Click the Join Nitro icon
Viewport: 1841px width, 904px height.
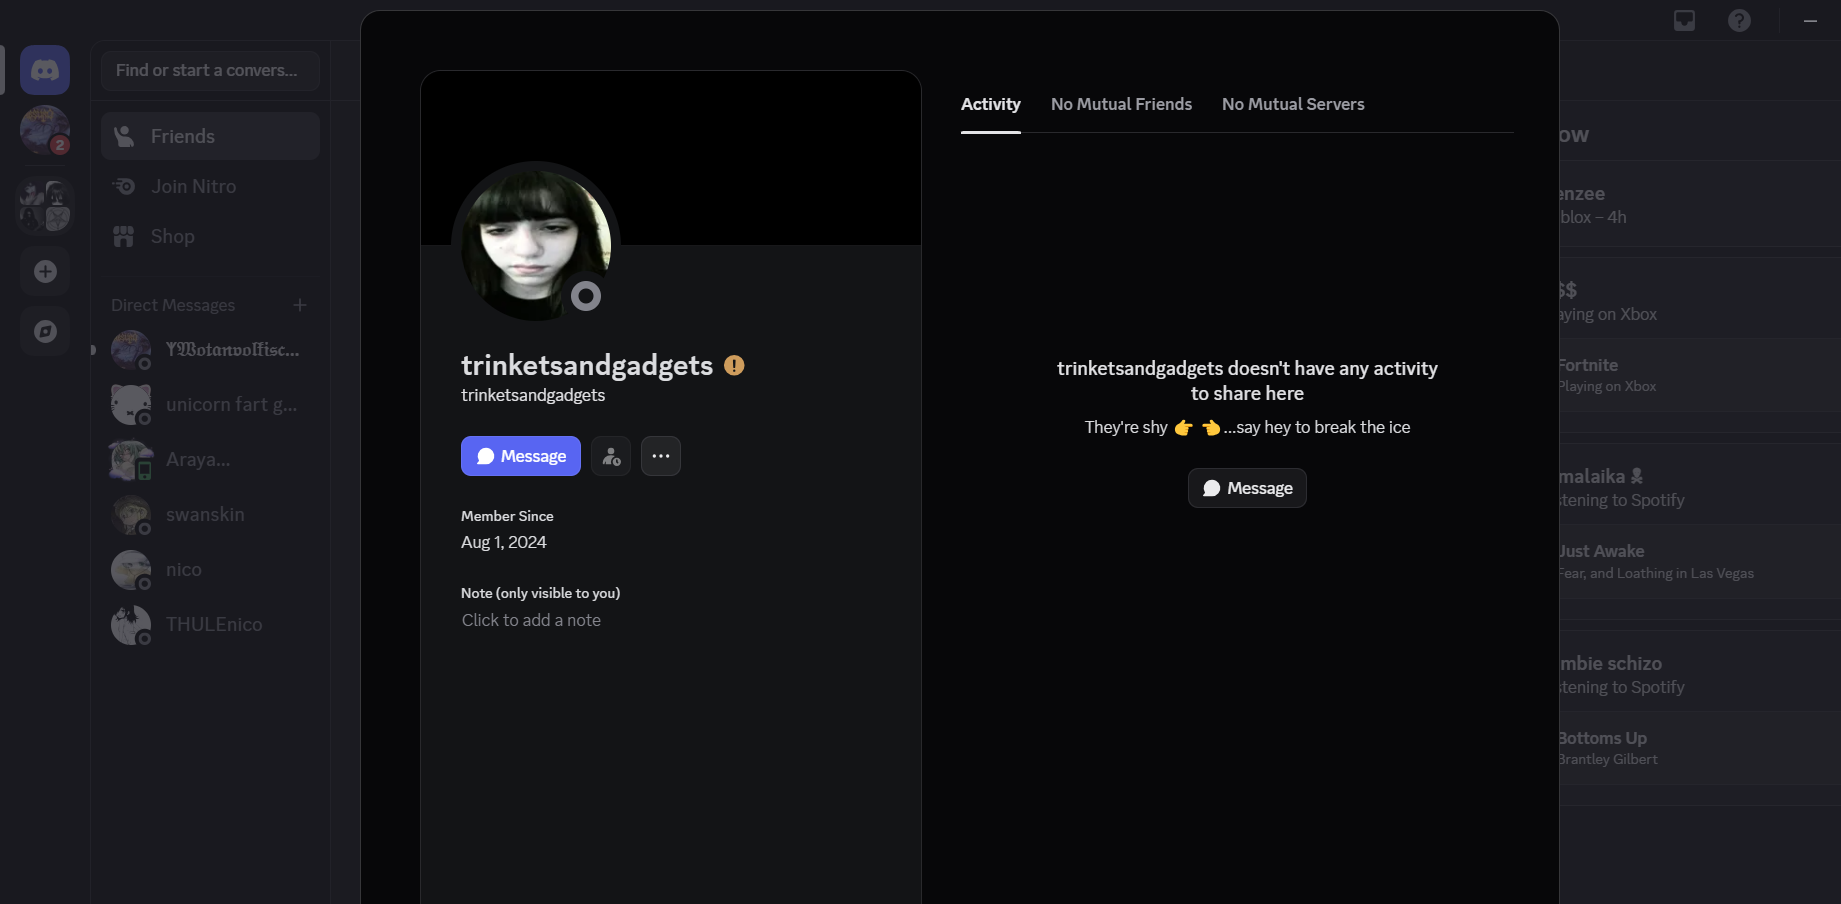pos(124,186)
